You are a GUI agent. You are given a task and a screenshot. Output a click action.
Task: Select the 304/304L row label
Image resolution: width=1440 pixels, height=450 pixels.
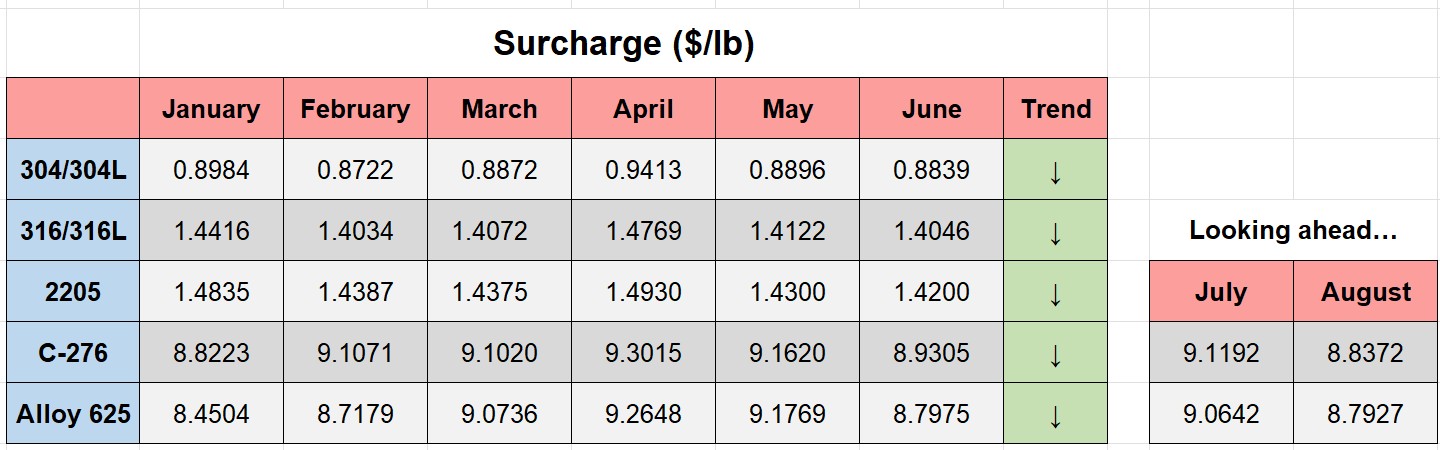[73, 170]
